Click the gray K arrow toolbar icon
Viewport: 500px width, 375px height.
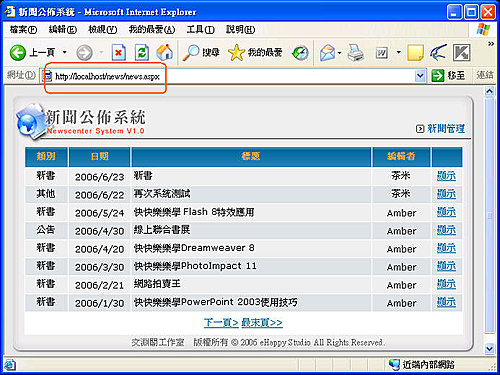pos(462,52)
